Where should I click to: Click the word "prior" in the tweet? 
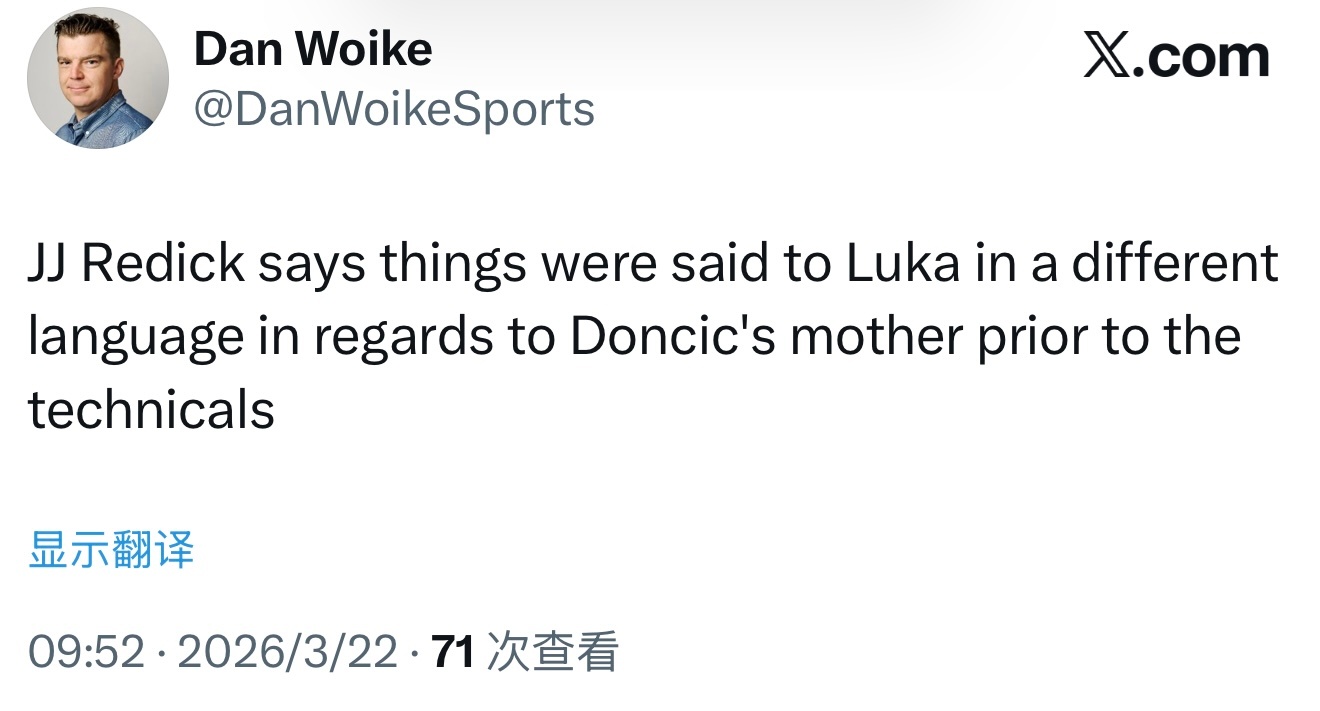pos(1030,337)
